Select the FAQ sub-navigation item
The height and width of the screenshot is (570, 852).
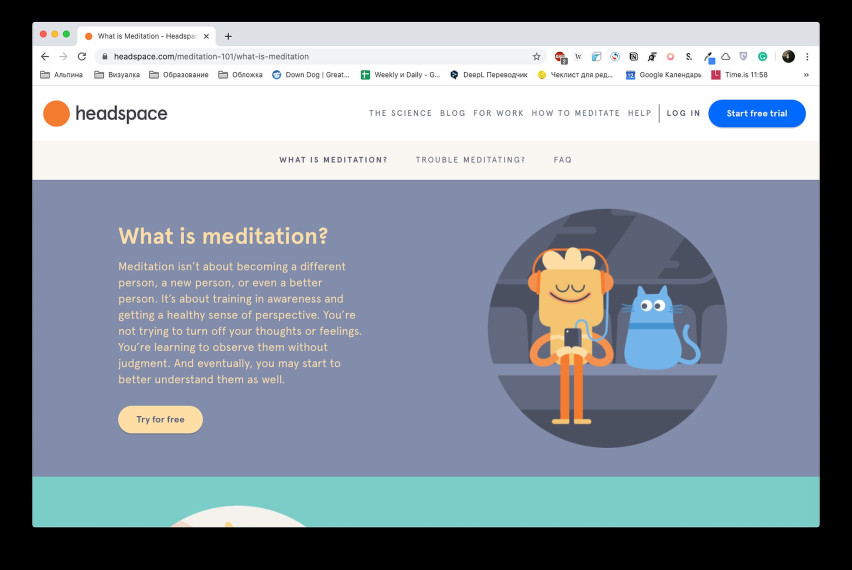point(562,160)
